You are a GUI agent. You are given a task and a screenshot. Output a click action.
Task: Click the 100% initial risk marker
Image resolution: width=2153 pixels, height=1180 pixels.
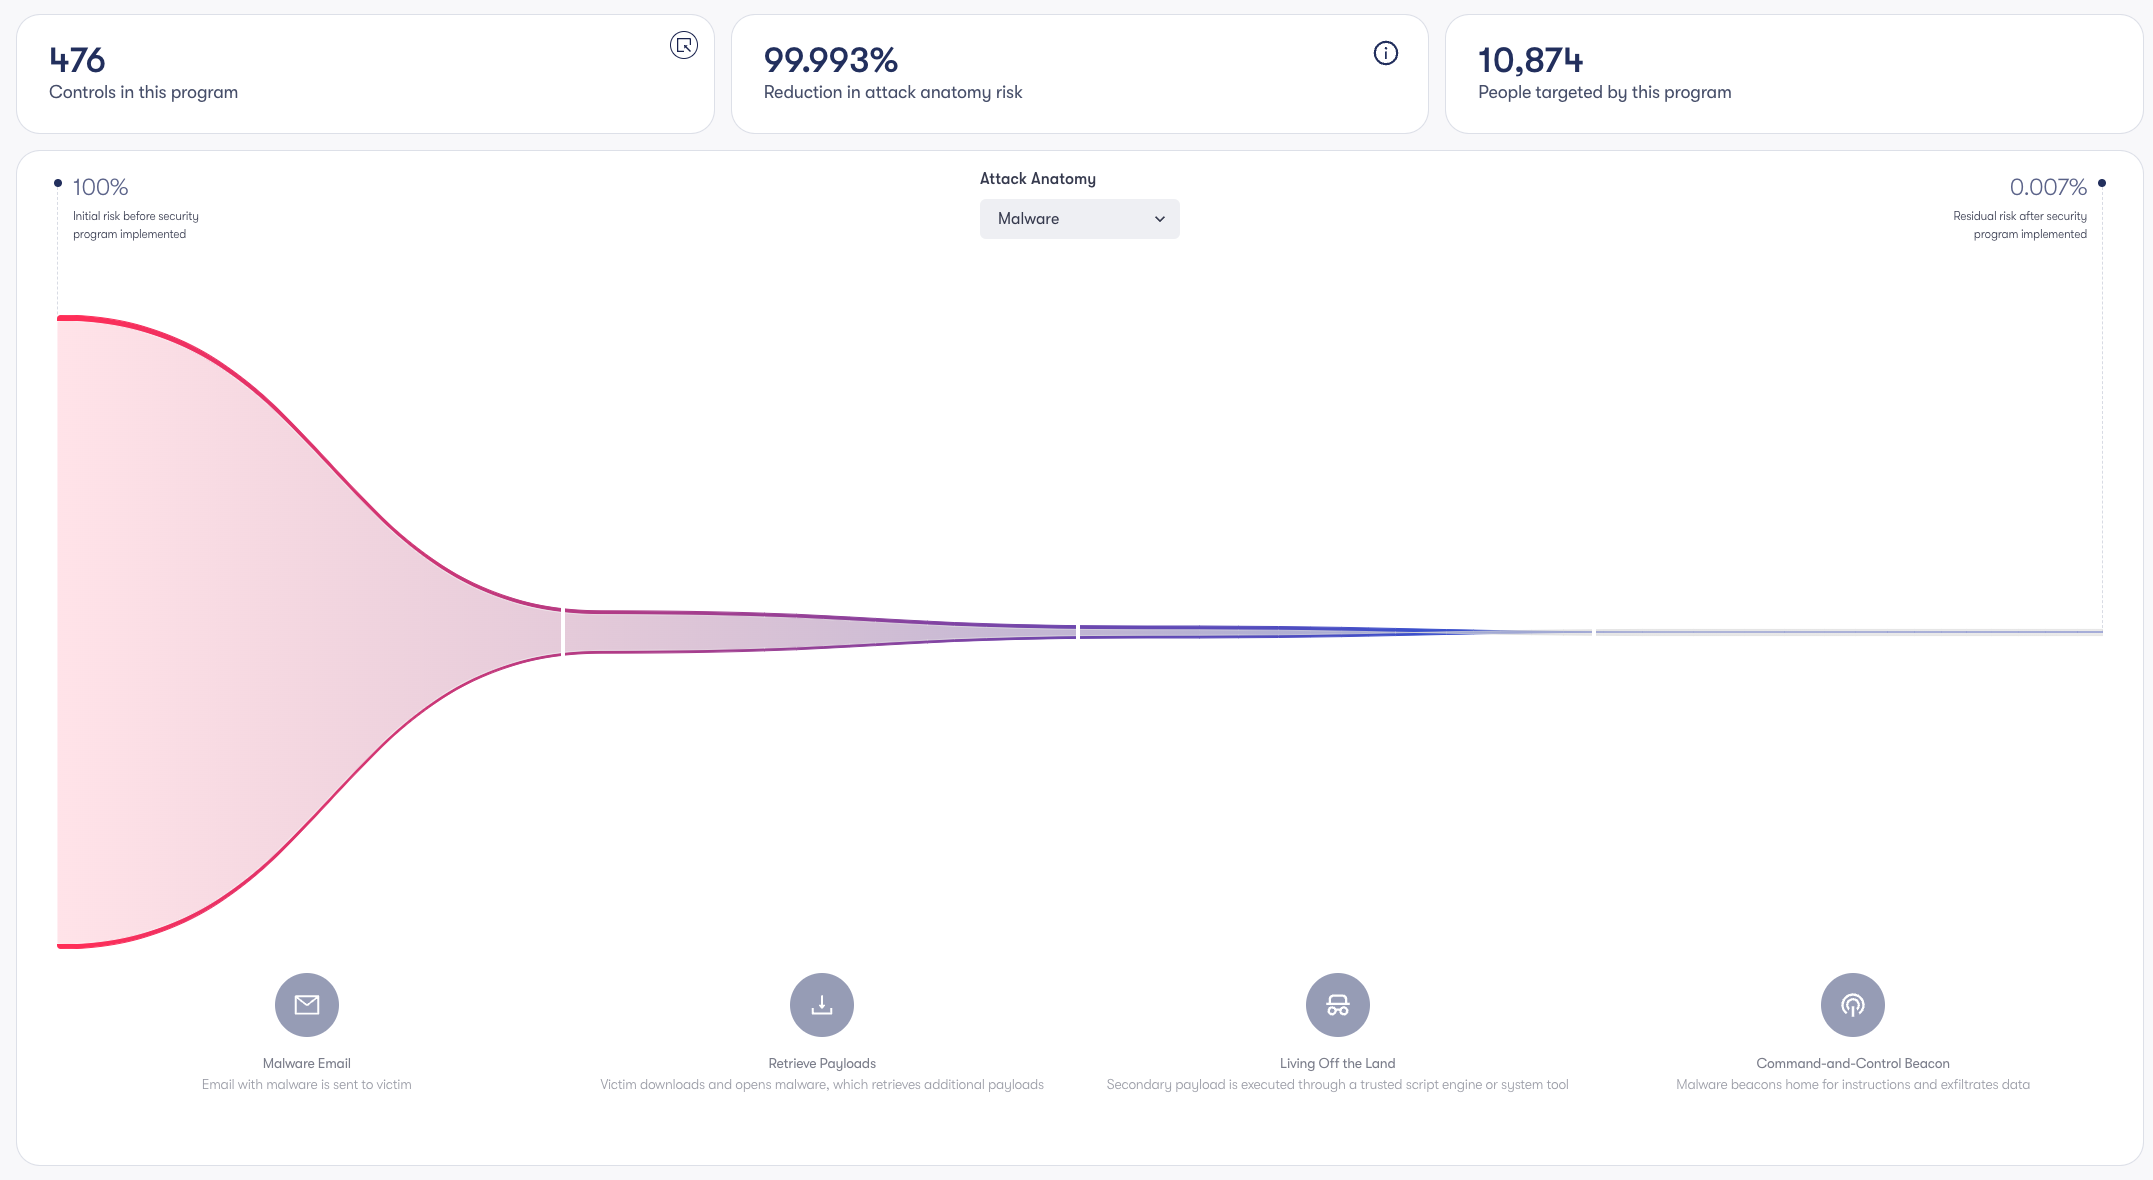[x=100, y=187]
